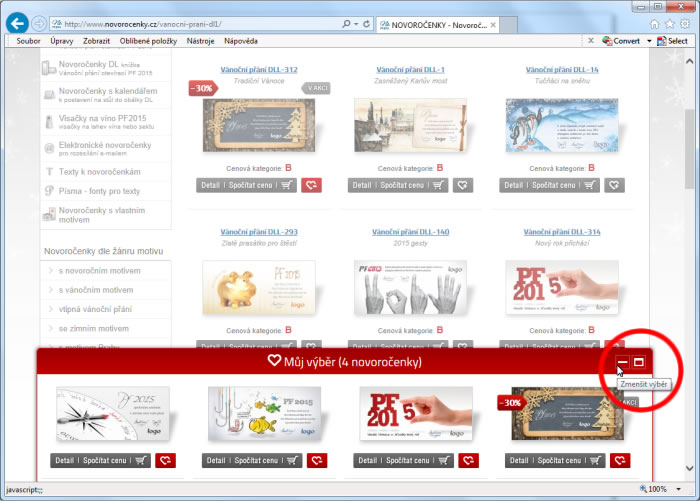This screenshot has height=501, width=700.
Task: Open Visačky na víno PF2015 sidebar item
Action: tap(106, 121)
